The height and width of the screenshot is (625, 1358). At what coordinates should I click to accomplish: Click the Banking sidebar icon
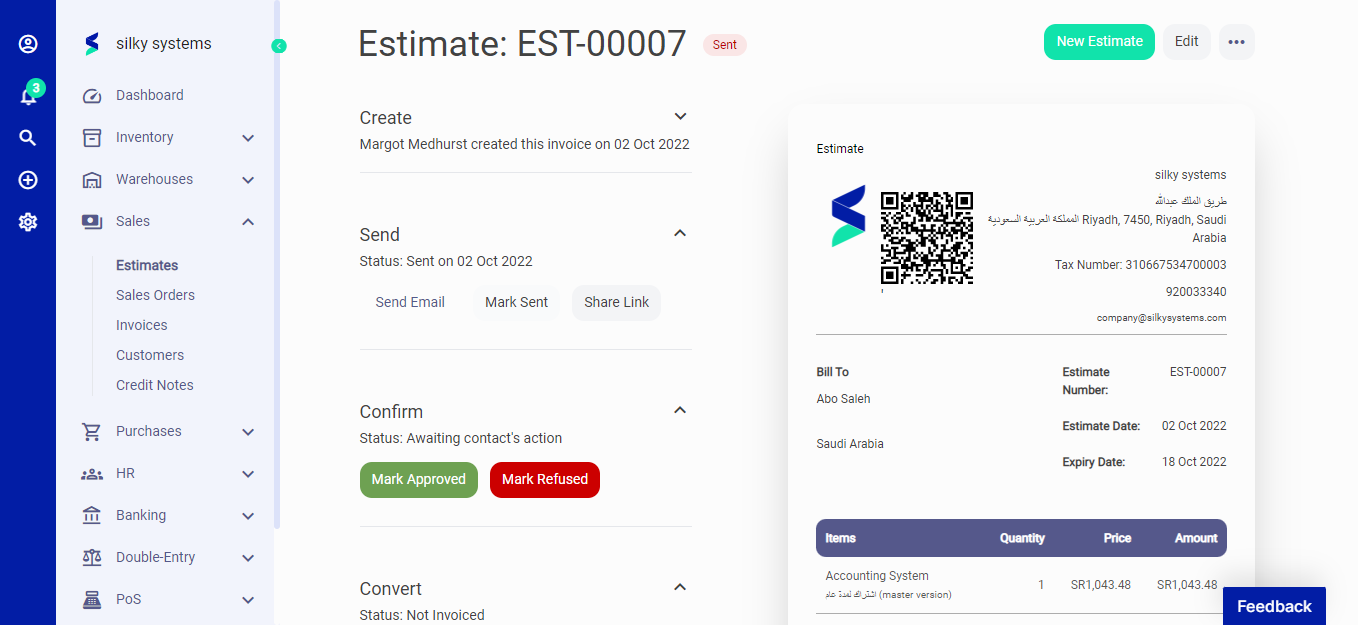(91, 515)
